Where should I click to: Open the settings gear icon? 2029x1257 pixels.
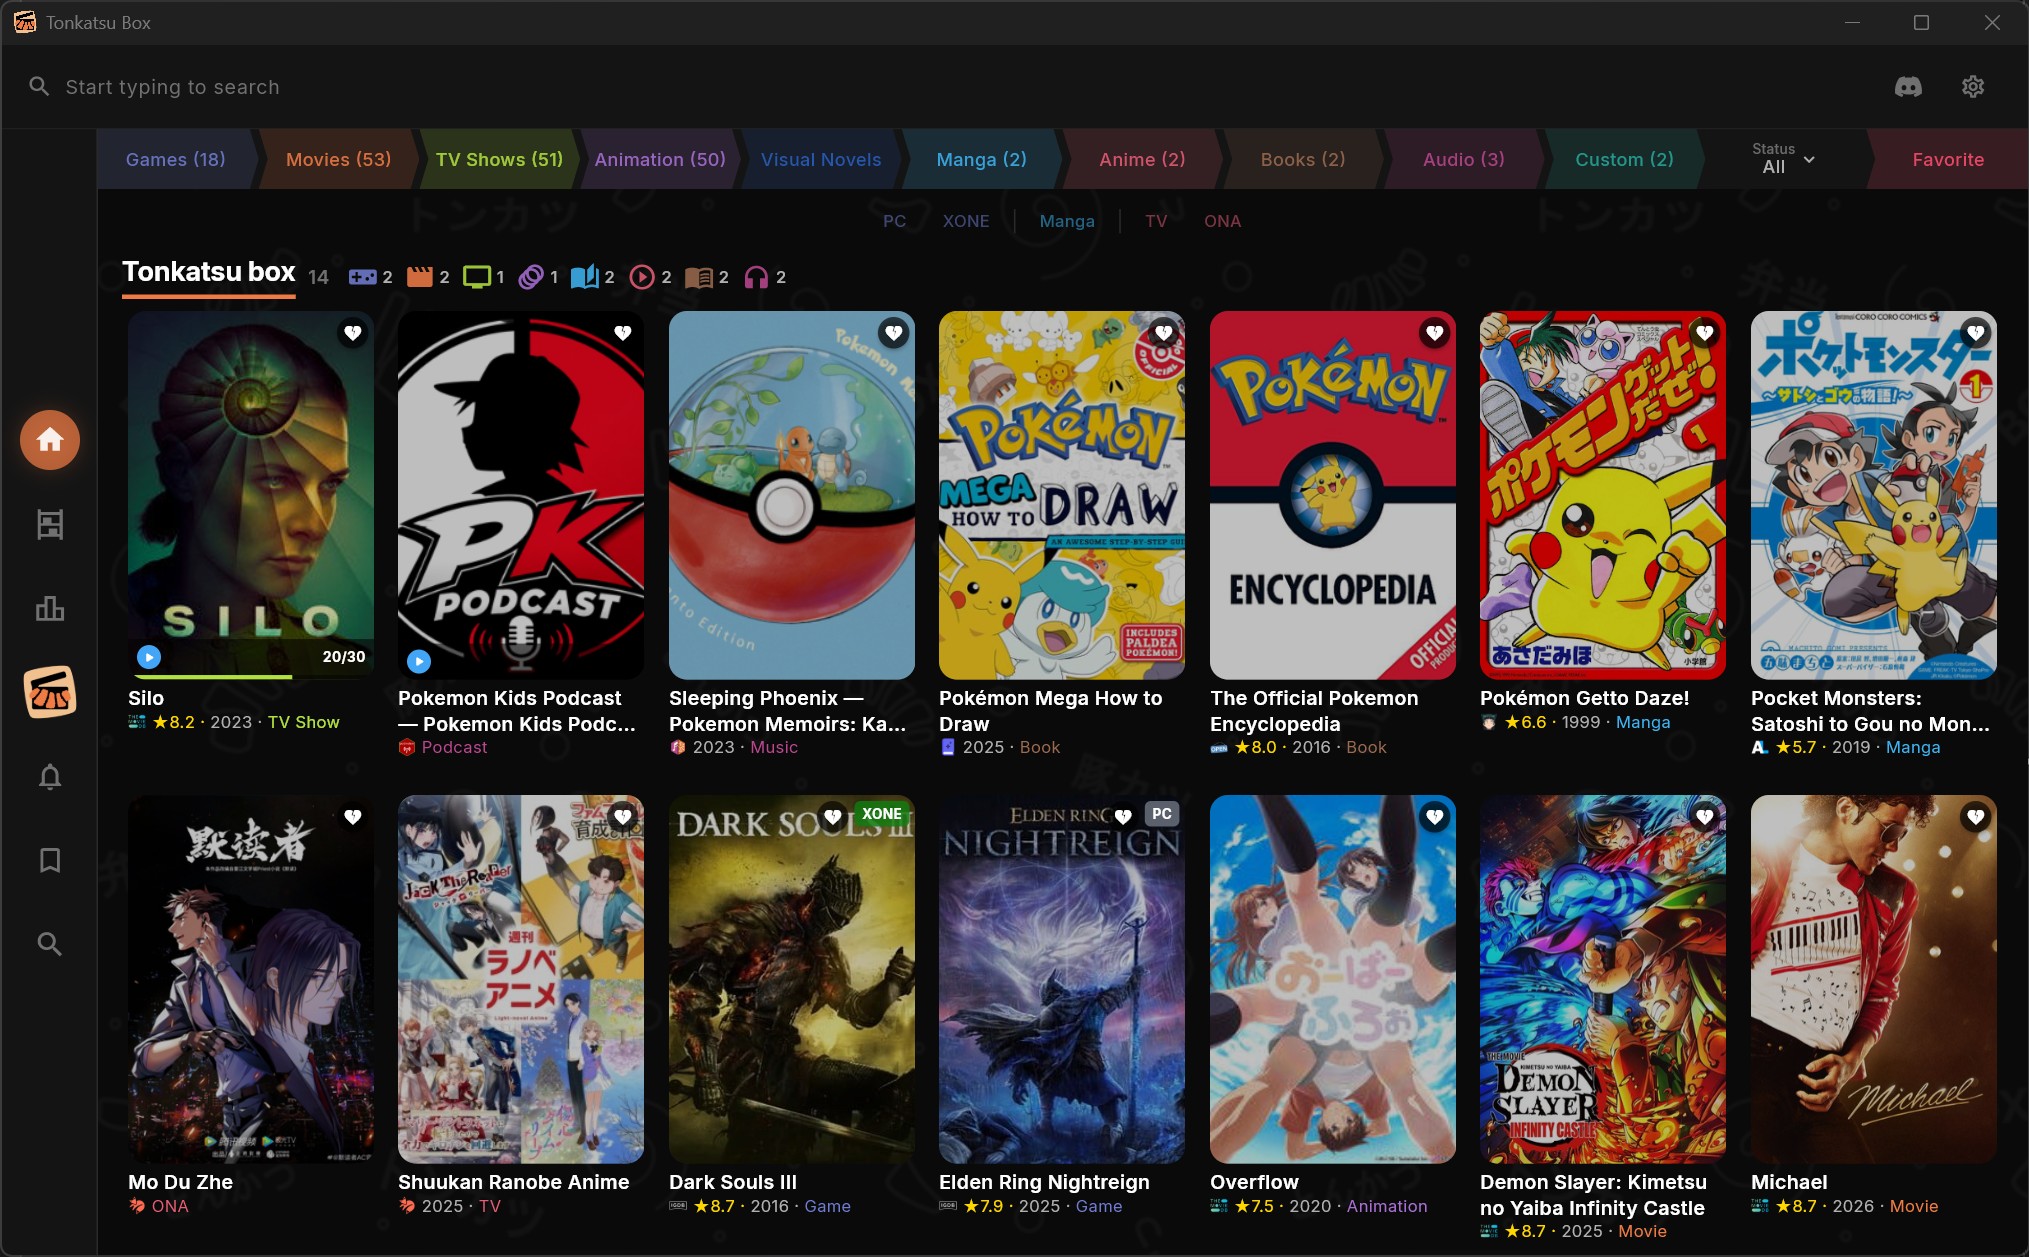coord(1973,87)
